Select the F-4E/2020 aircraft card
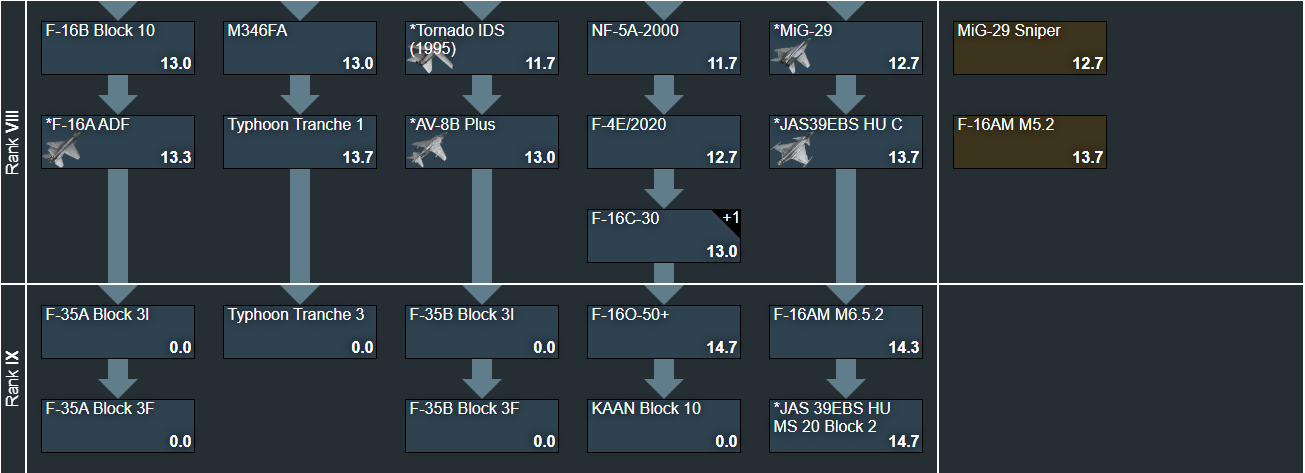This screenshot has height=473, width=1305. [x=664, y=142]
